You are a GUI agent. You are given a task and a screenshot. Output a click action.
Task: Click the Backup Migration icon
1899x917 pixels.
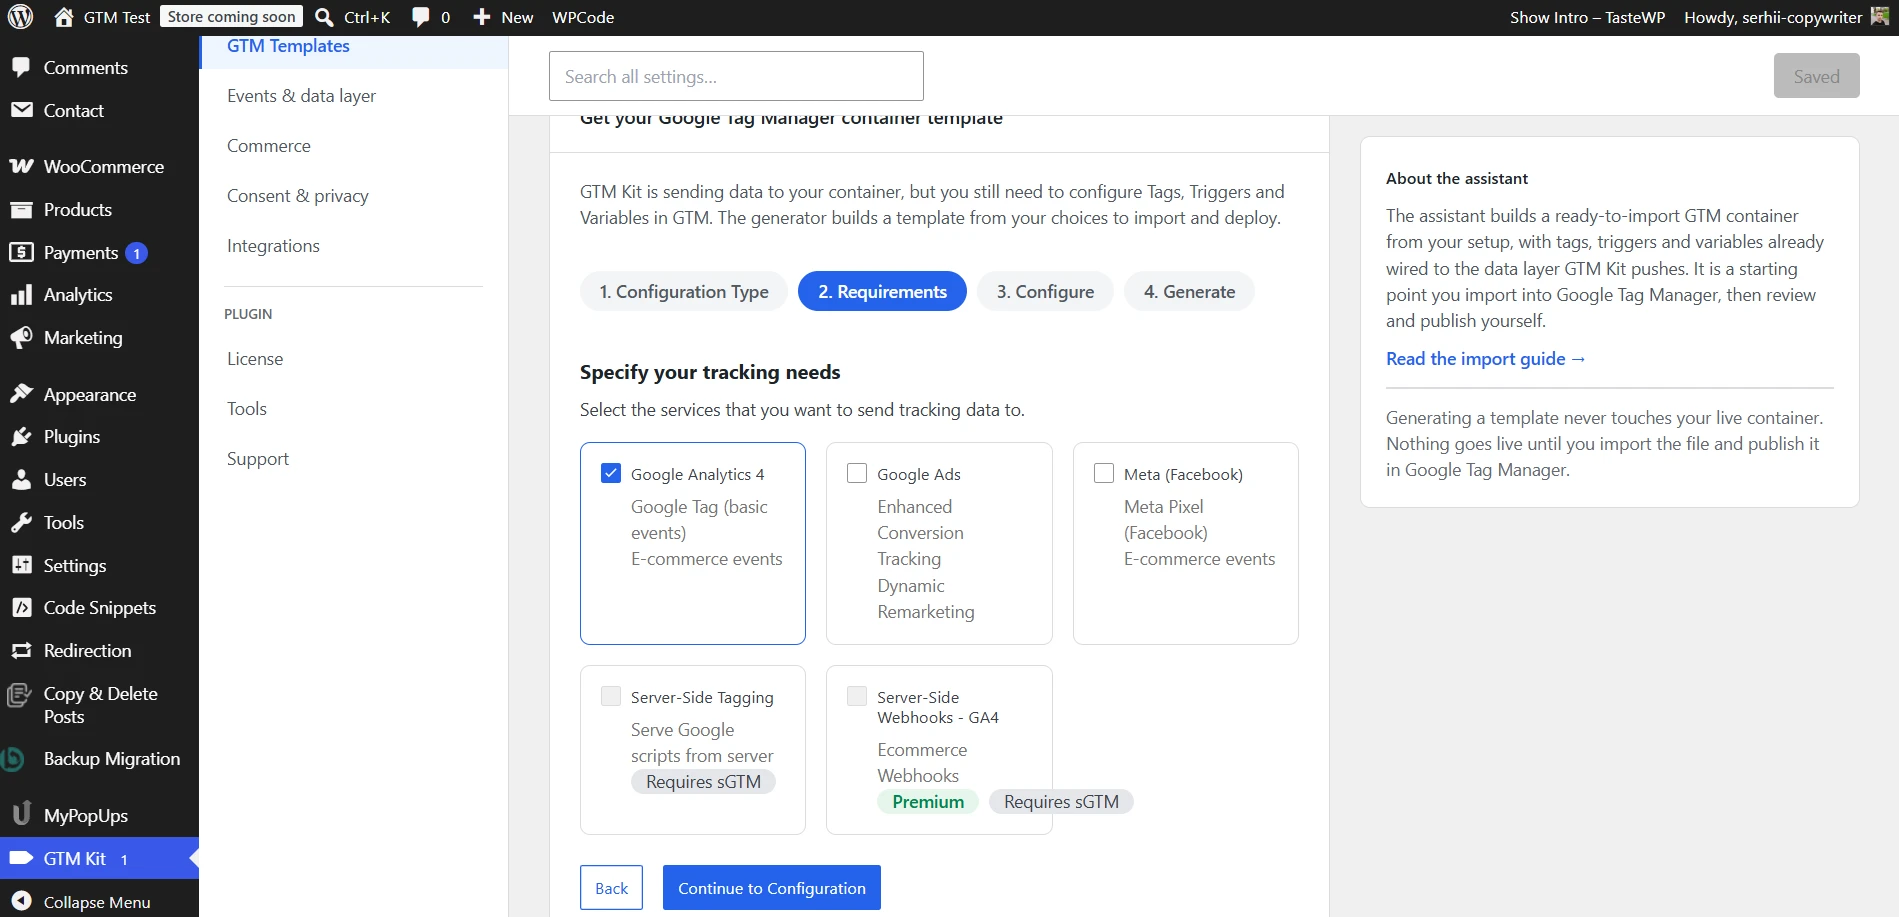click(x=13, y=759)
